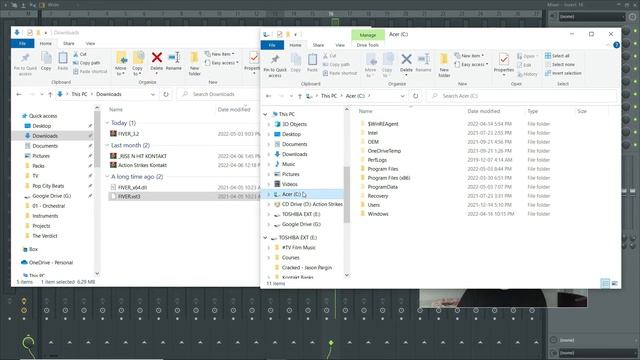Refresh the Acer (C:) window address bar
This screenshot has height=360, width=640.
416,96
